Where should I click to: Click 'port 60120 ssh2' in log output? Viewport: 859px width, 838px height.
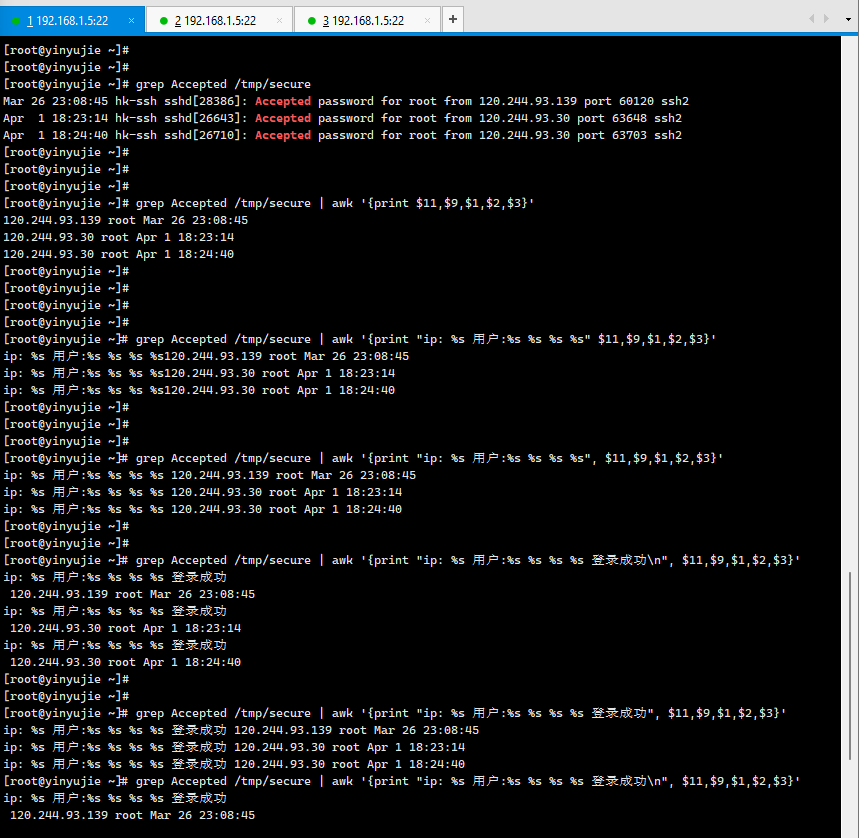click(x=636, y=101)
